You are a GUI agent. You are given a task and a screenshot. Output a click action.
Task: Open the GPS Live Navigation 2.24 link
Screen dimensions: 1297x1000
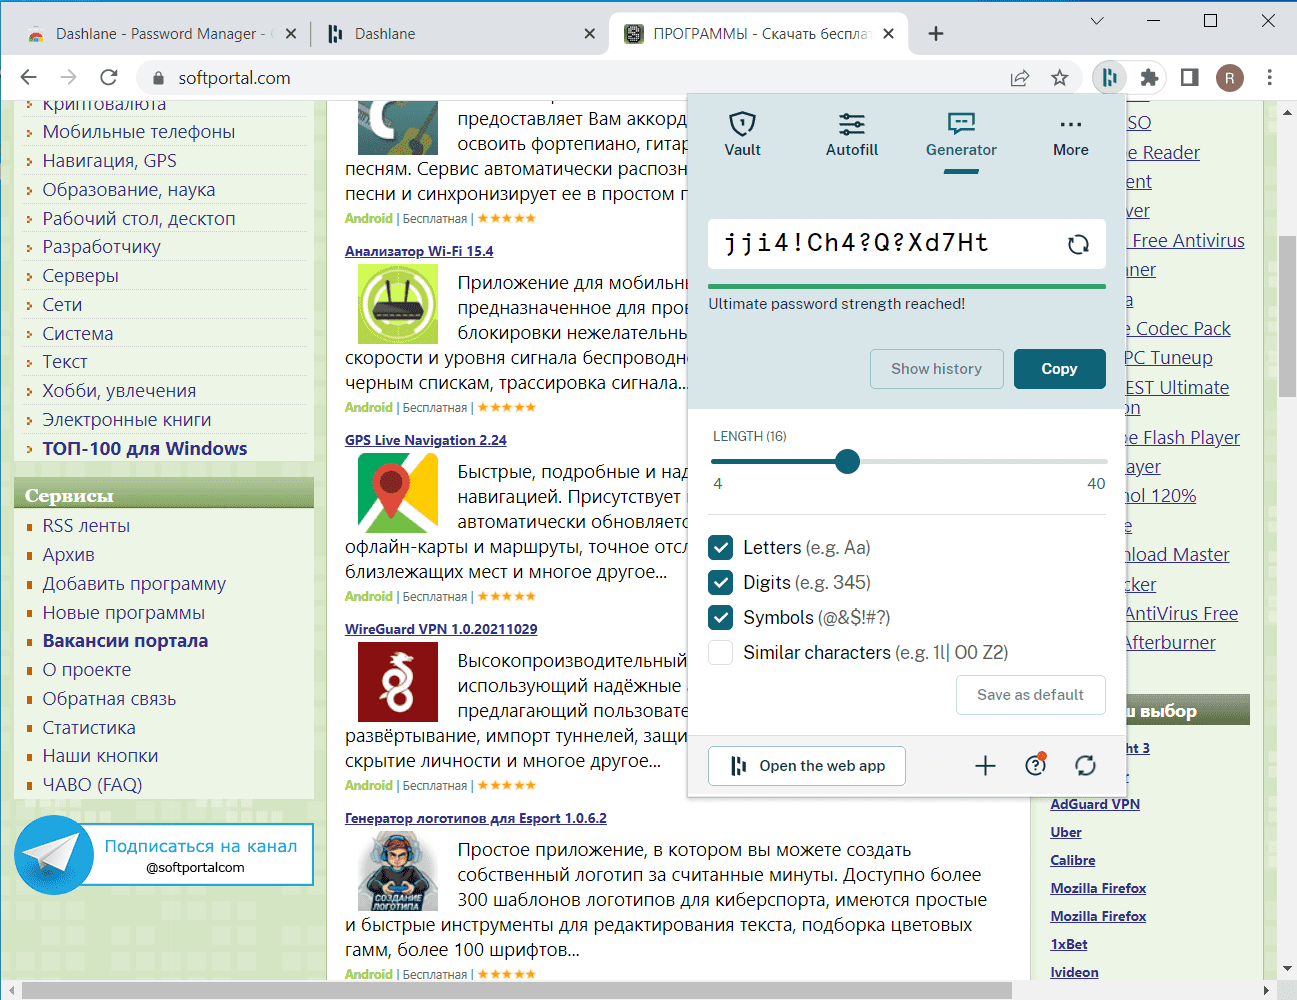click(x=426, y=440)
